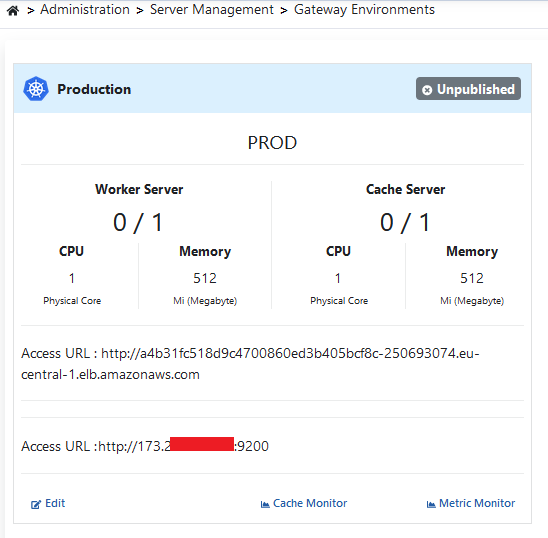This screenshot has height=538, width=548.
Task: Click the Edit pencil icon
Action: click(x=36, y=504)
